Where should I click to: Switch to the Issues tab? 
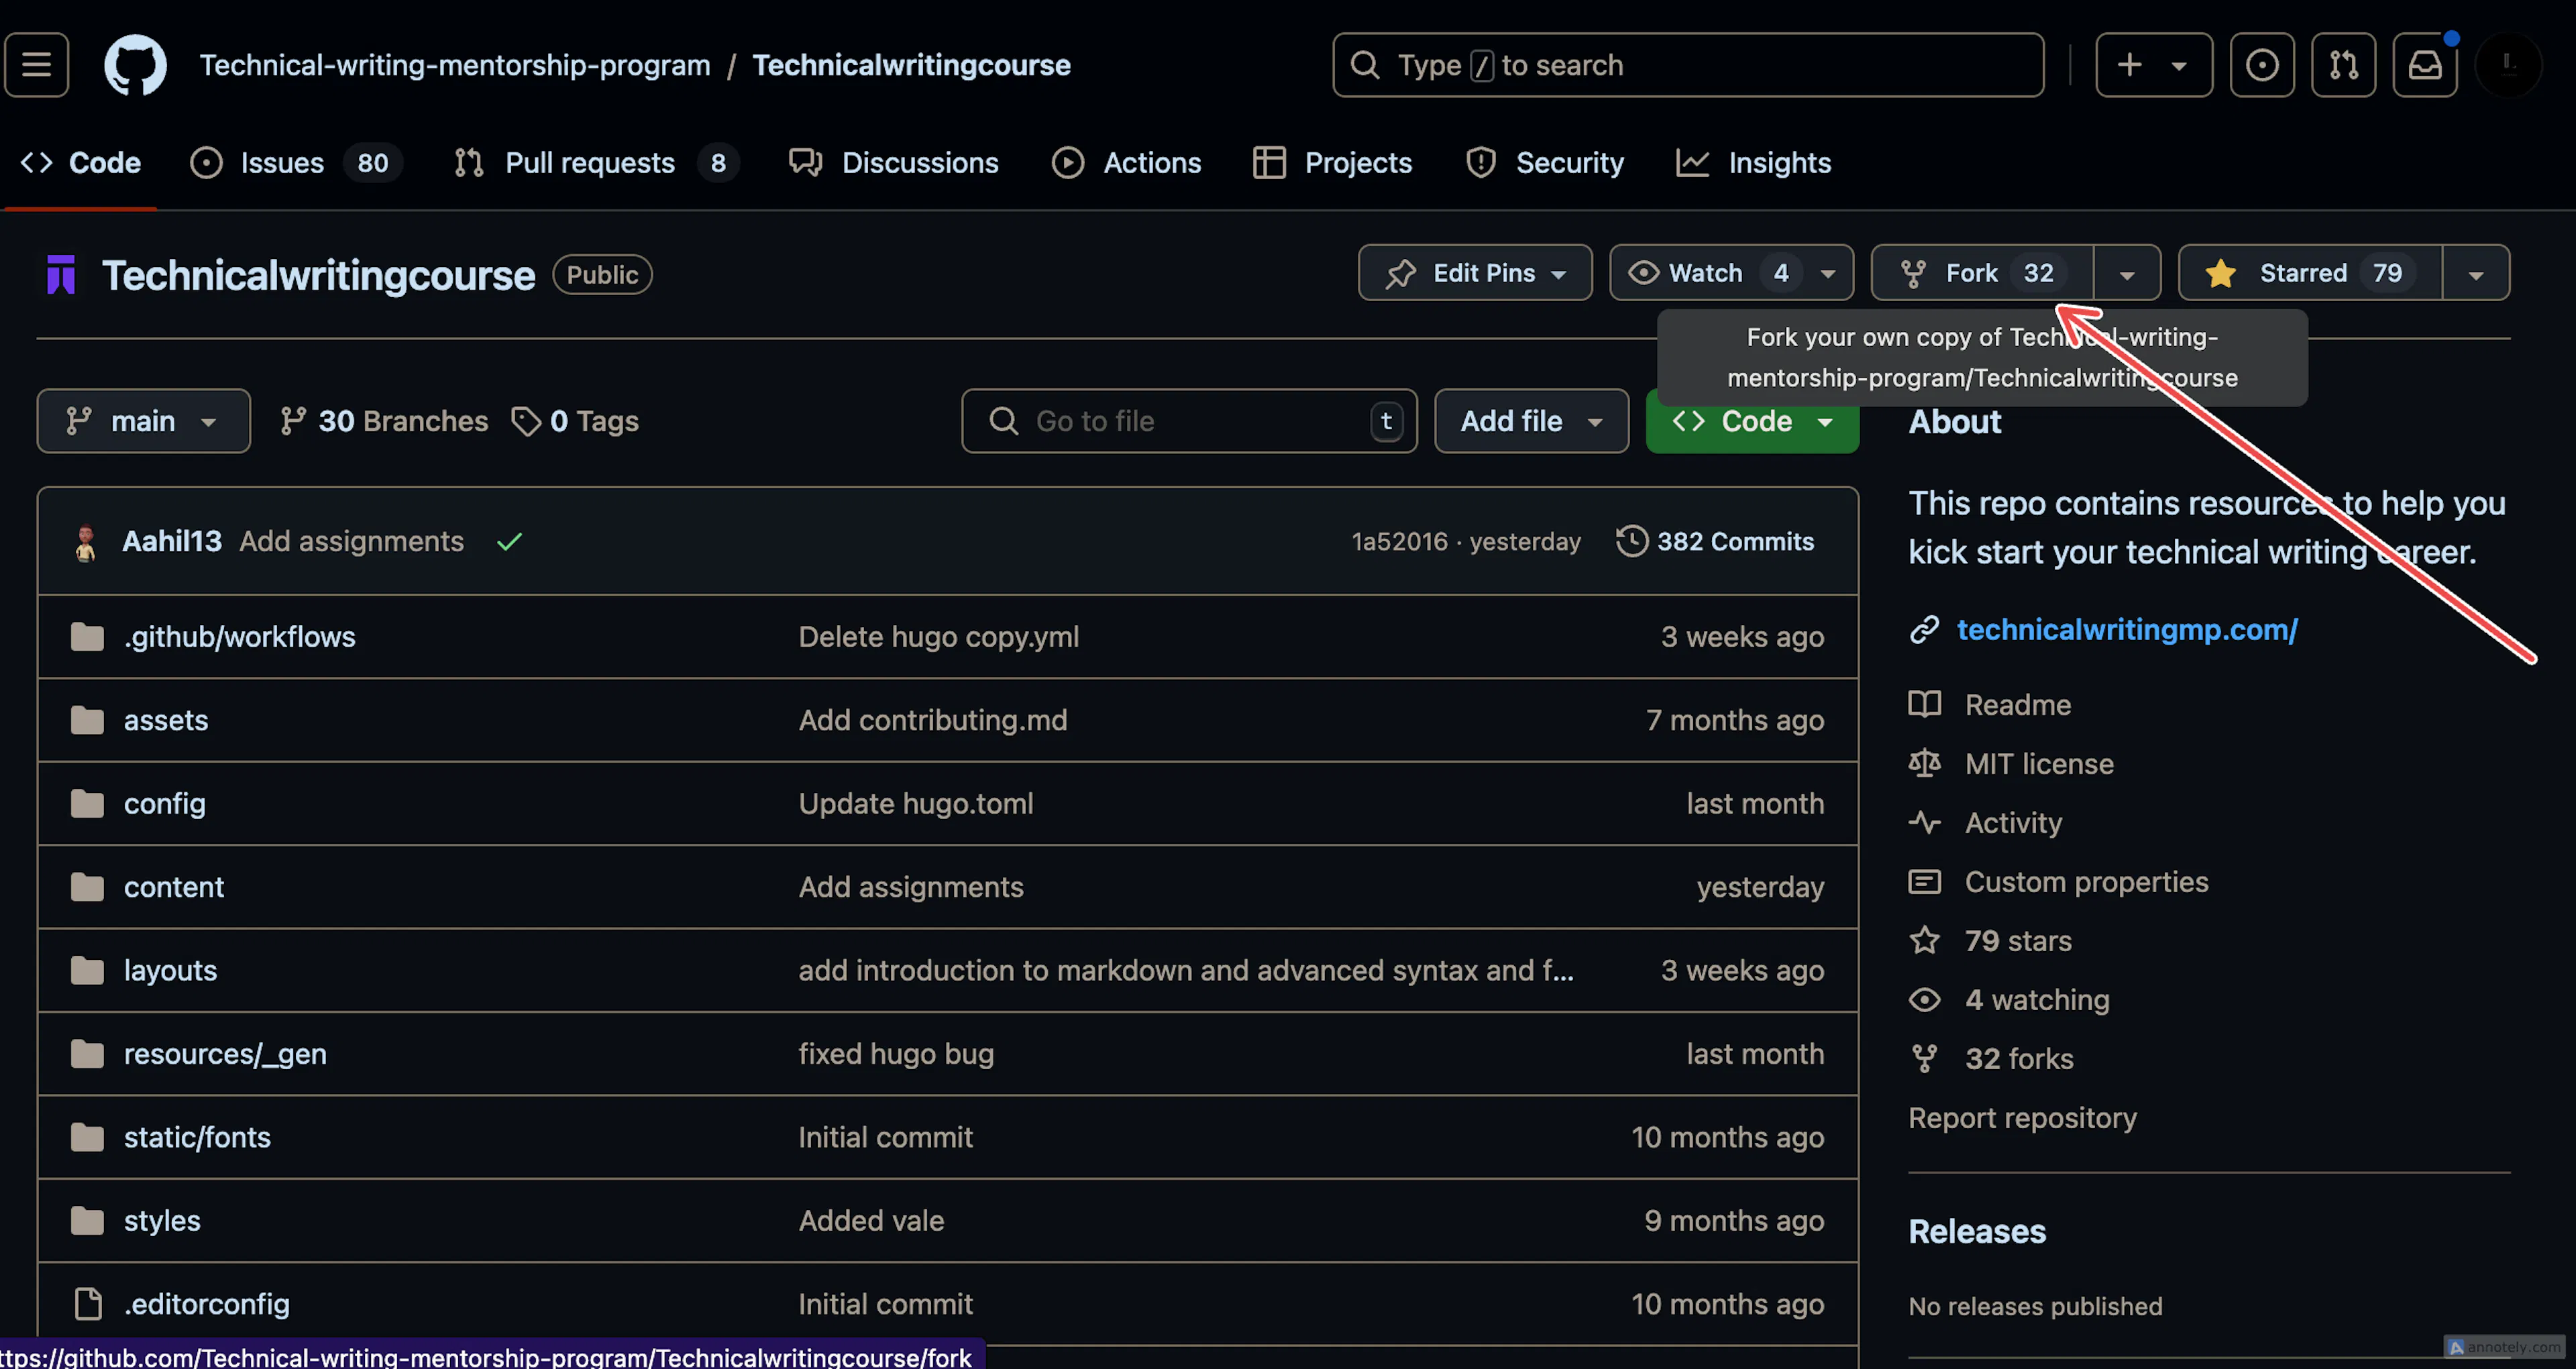296,163
